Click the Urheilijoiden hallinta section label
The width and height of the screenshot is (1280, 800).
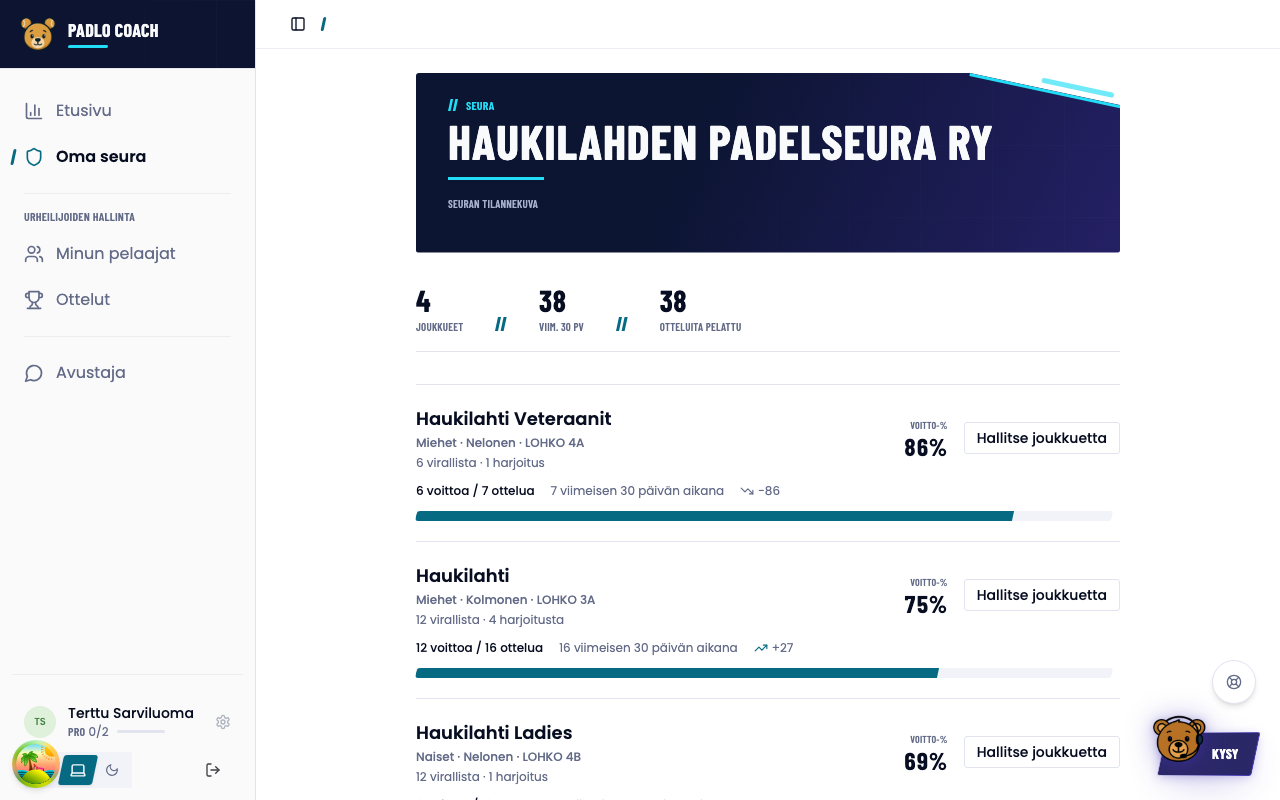[x=80, y=217]
